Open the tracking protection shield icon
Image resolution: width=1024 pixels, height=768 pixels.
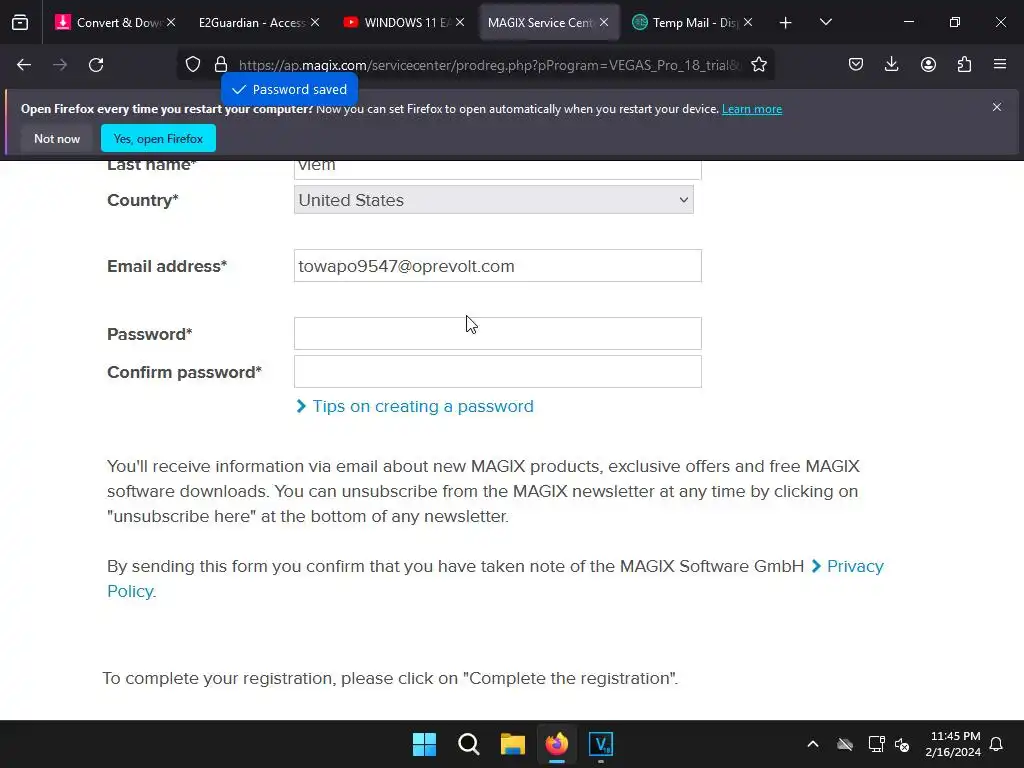(x=193, y=65)
